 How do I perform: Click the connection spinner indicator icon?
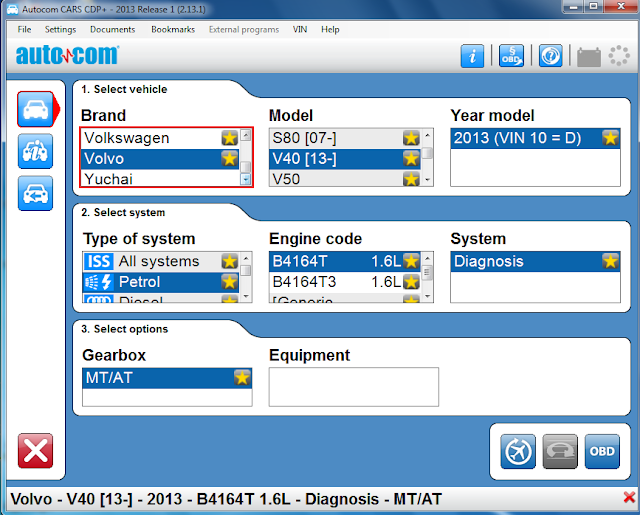tap(619, 55)
